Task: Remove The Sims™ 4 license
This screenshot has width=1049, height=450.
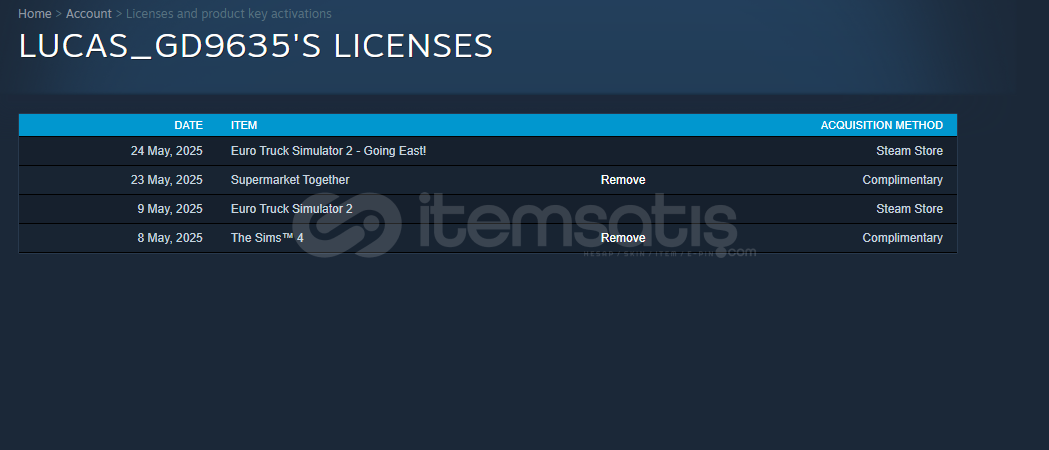Action: coord(623,238)
